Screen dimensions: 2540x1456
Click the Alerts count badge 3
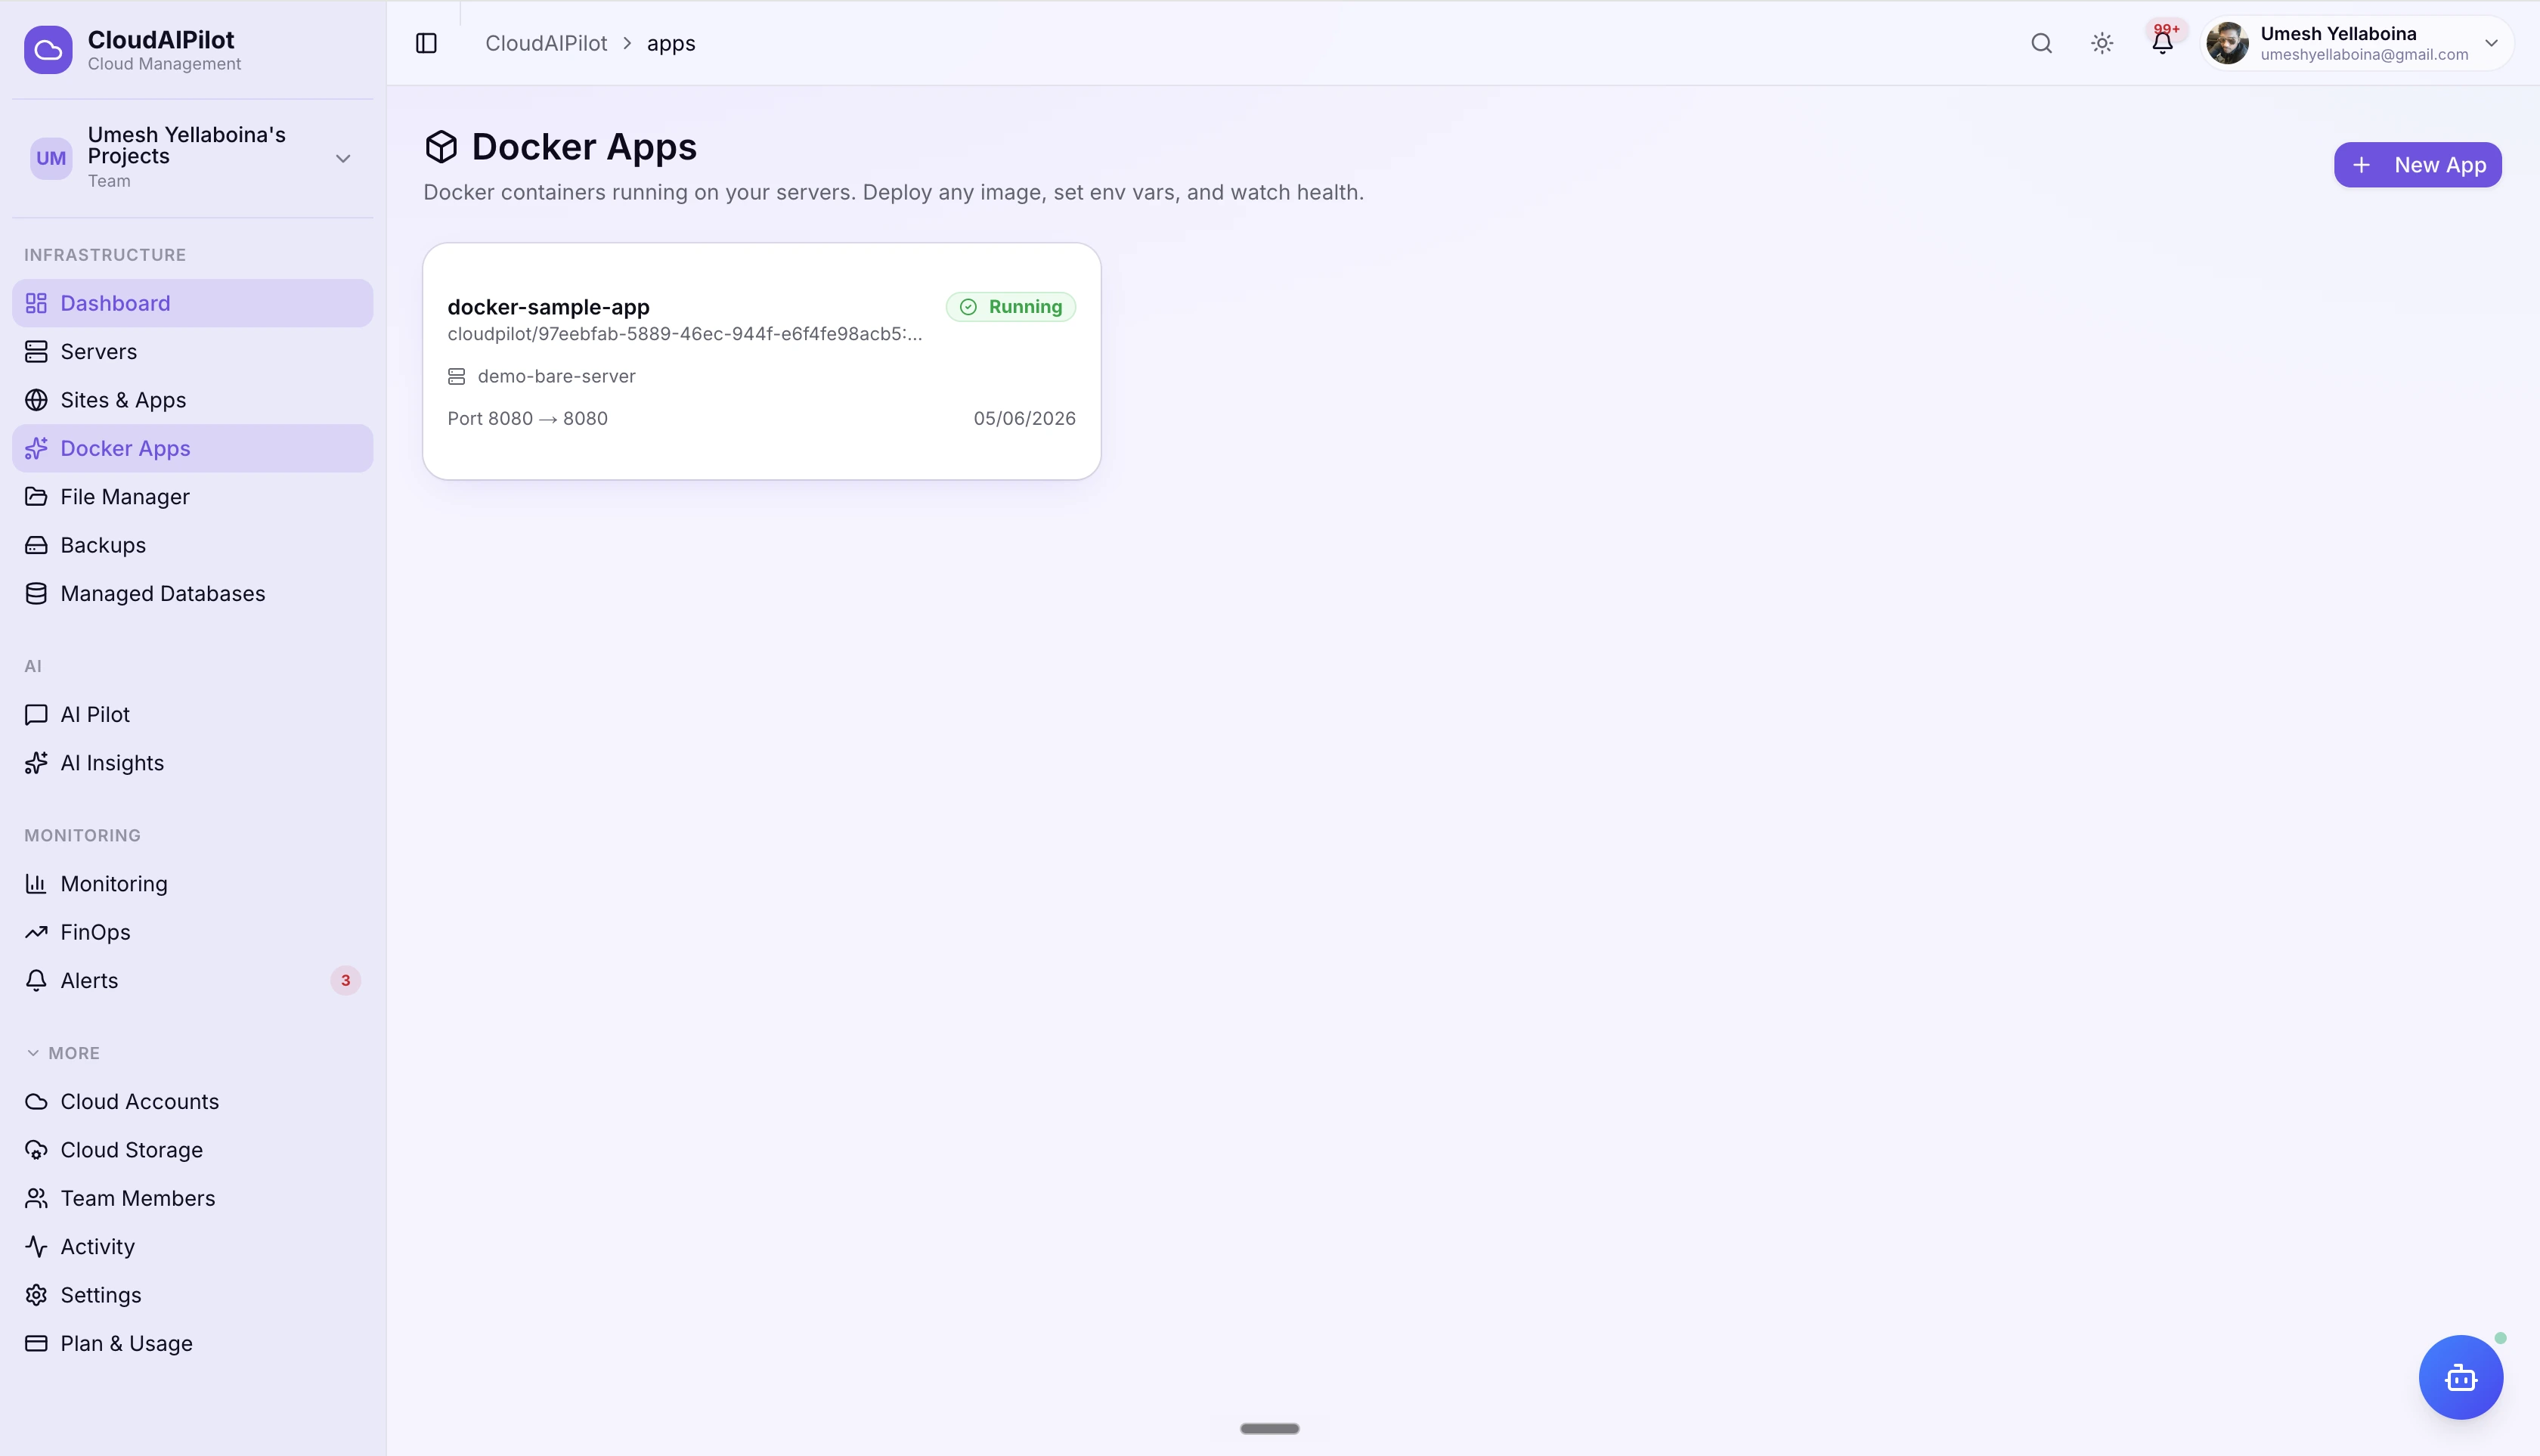[x=345, y=981]
